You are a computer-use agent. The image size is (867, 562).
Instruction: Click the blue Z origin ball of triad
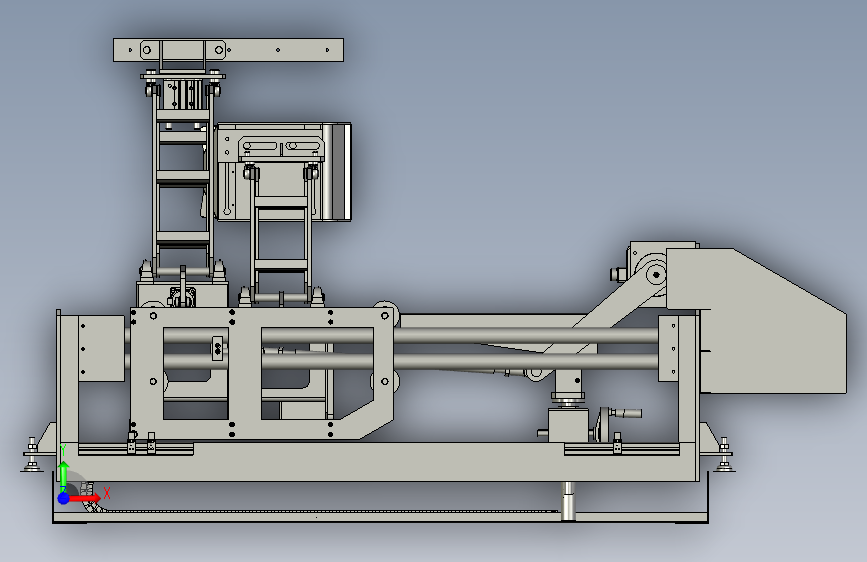tap(64, 498)
